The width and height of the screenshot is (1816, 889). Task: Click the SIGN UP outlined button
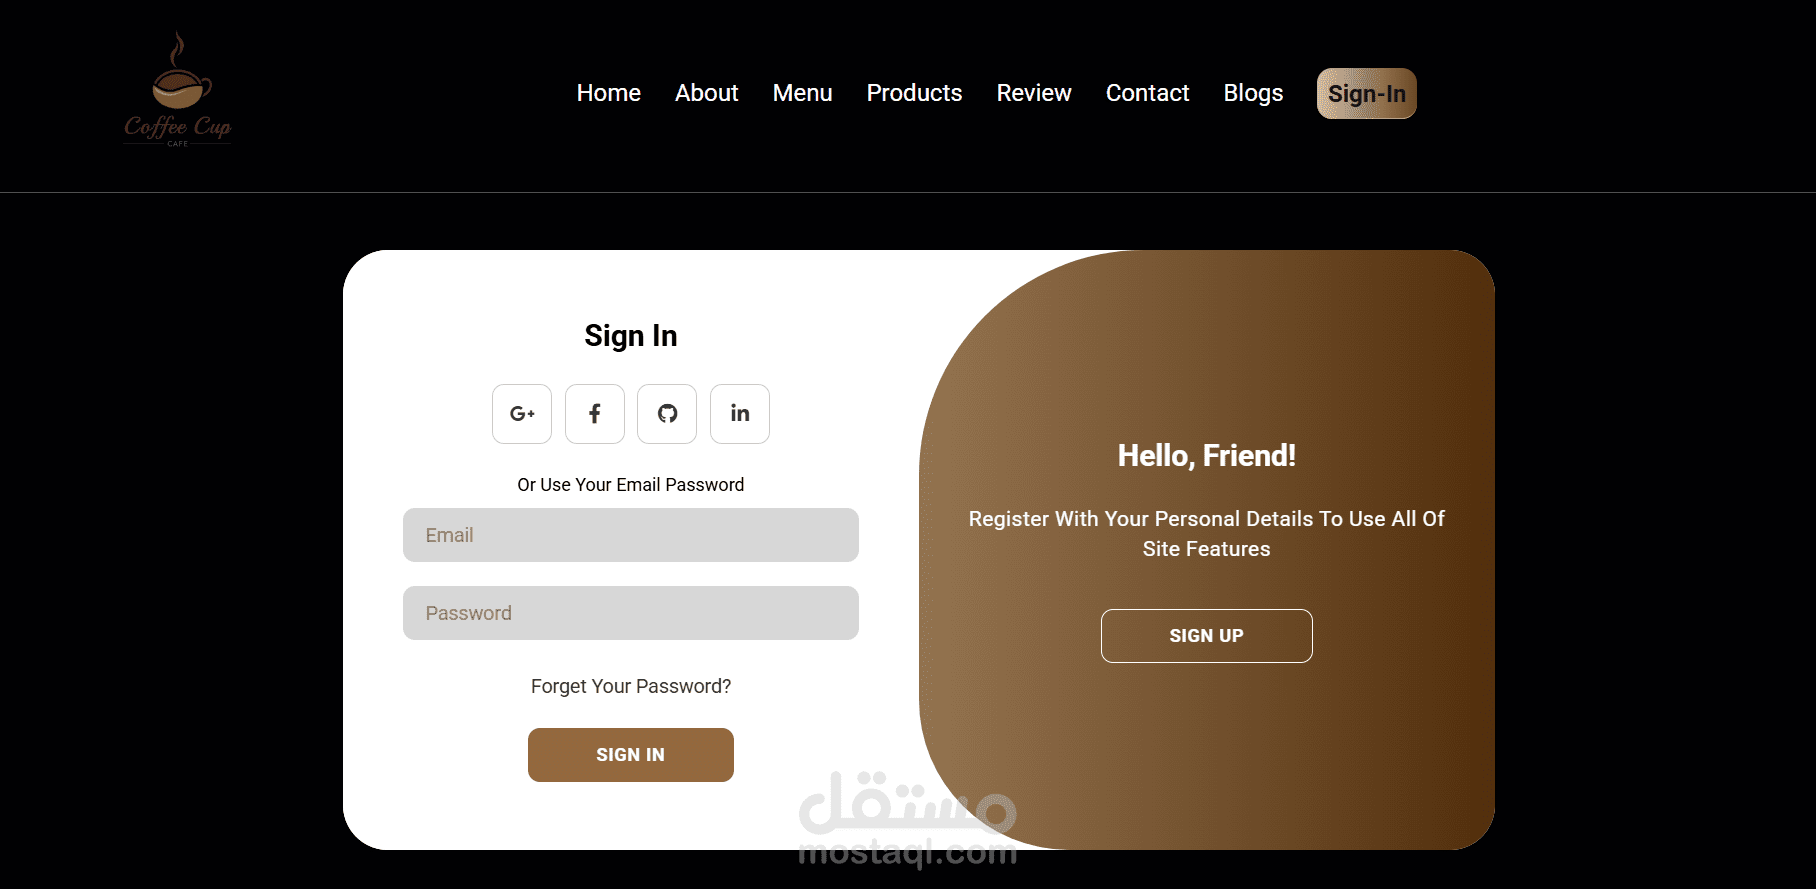[1207, 636]
